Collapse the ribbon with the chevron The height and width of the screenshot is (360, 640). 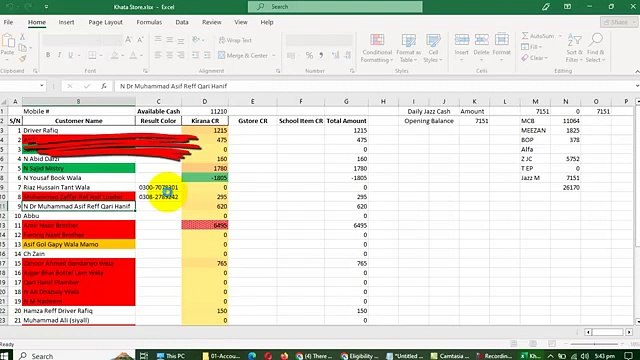pos(637,71)
